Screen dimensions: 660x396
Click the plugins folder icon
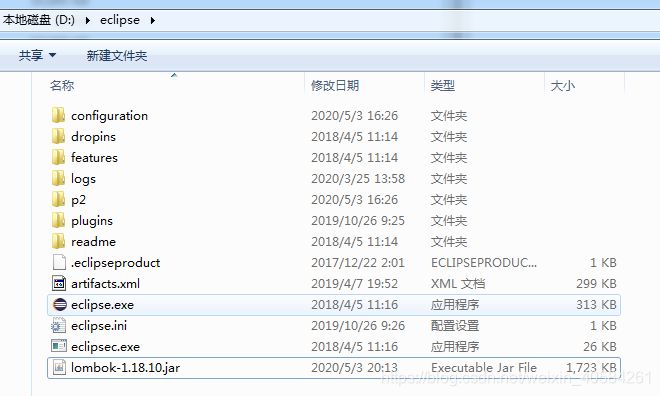(x=59, y=221)
